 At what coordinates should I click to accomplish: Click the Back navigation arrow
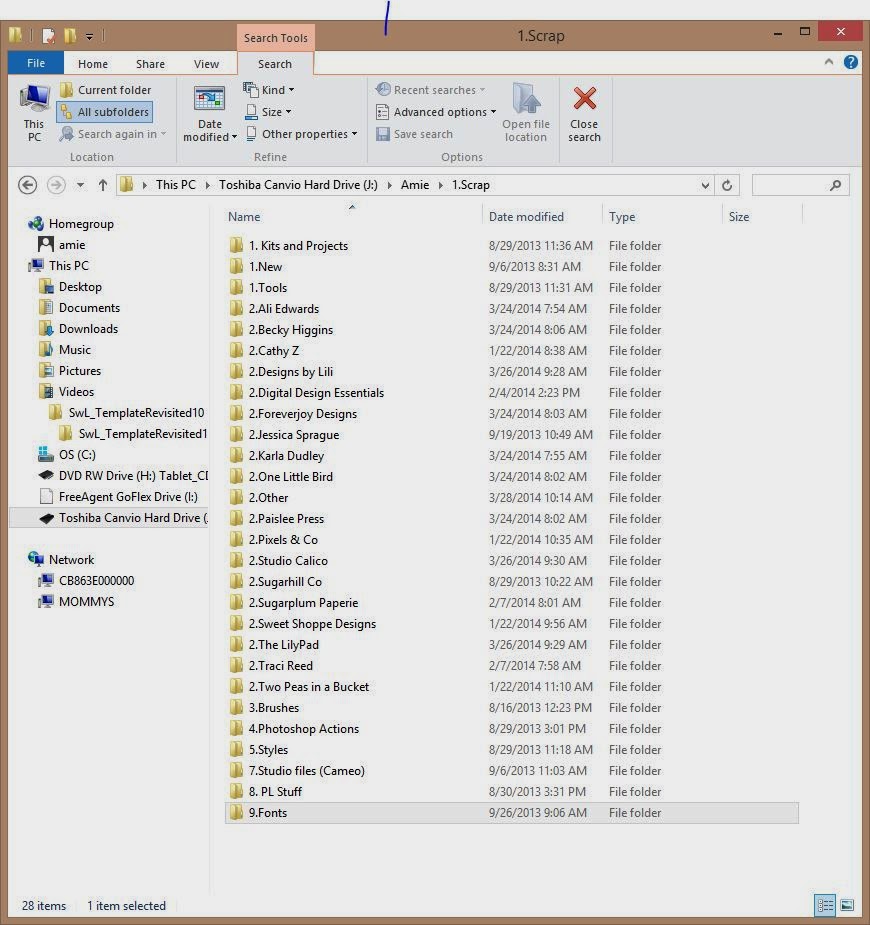(27, 185)
